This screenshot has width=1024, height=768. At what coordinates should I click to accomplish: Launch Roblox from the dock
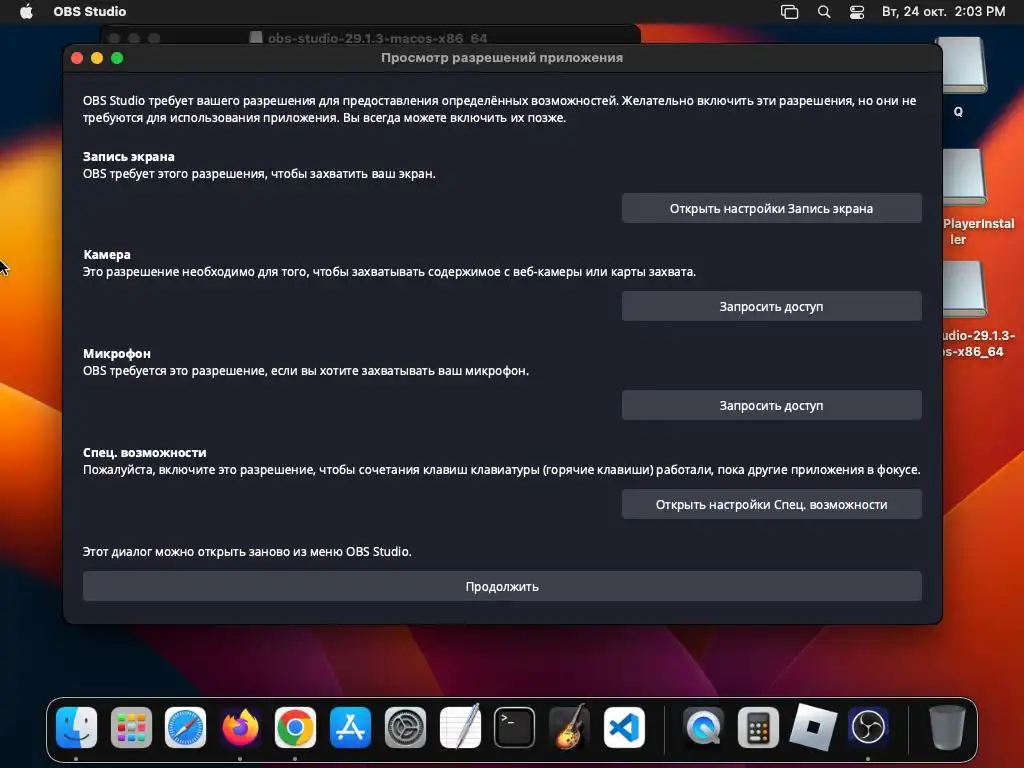pyautogui.click(x=813, y=728)
